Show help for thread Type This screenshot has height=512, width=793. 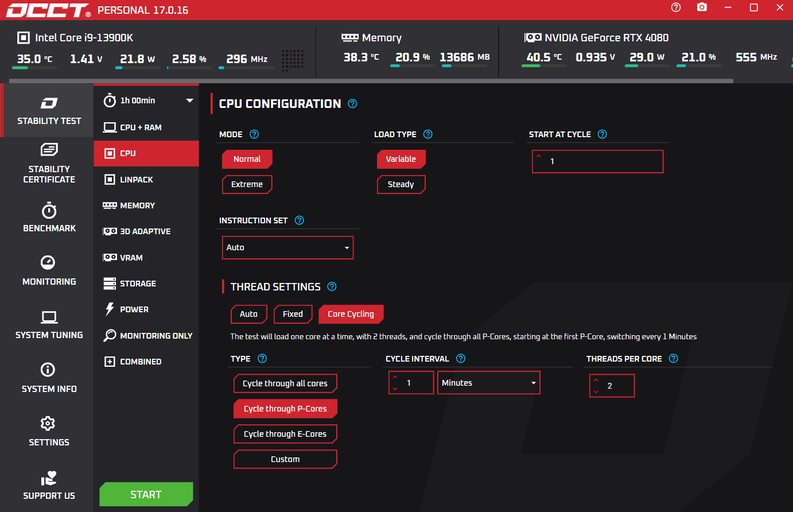point(262,358)
